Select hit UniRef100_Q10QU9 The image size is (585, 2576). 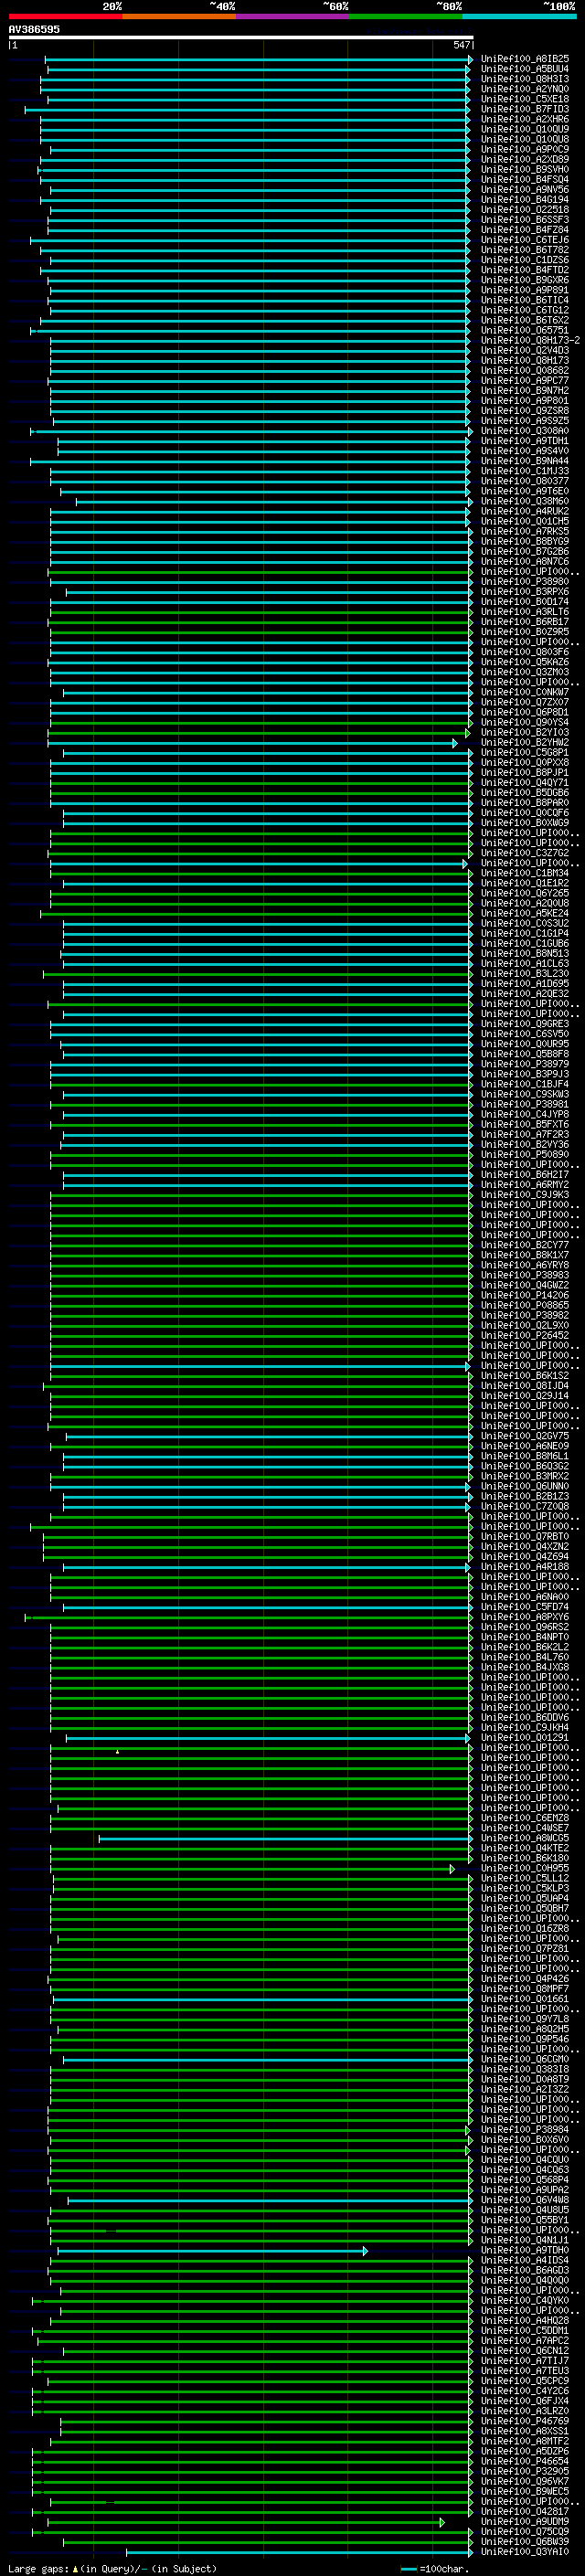pos(524,129)
